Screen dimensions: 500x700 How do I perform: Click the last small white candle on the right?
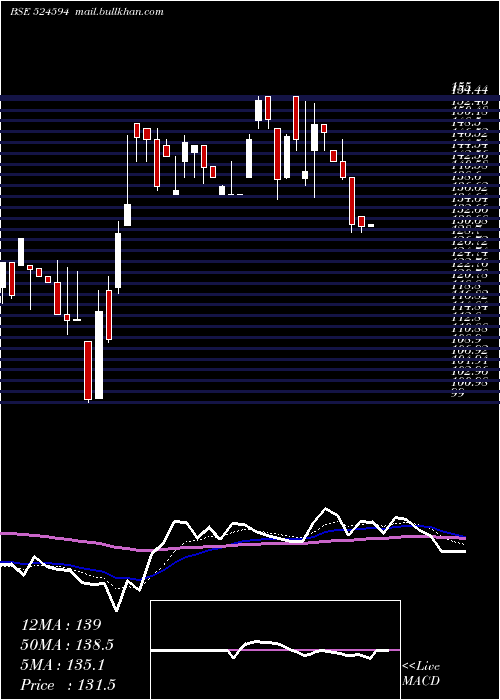pyautogui.click(x=371, y=225)
